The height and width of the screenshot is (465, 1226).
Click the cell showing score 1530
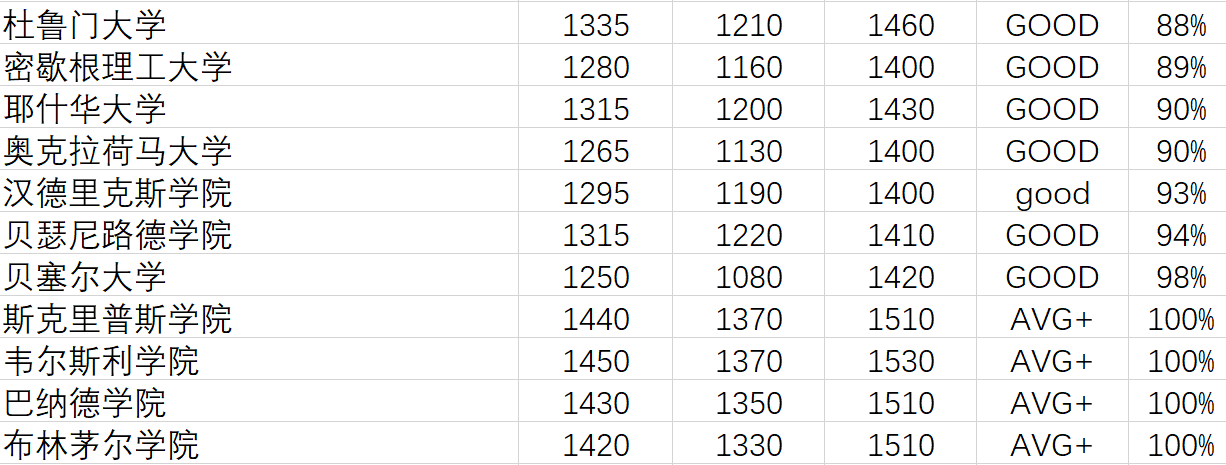[901, 361]
